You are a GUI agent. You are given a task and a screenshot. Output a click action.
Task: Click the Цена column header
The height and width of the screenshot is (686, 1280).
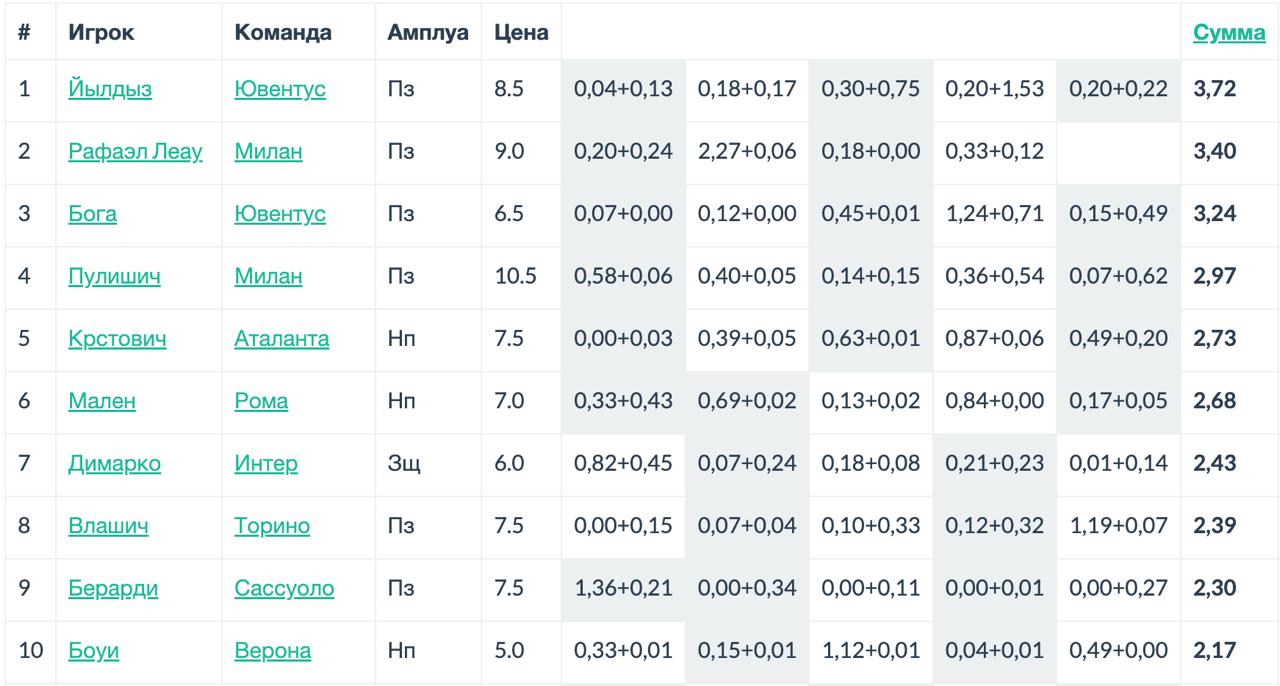(521, 32)
